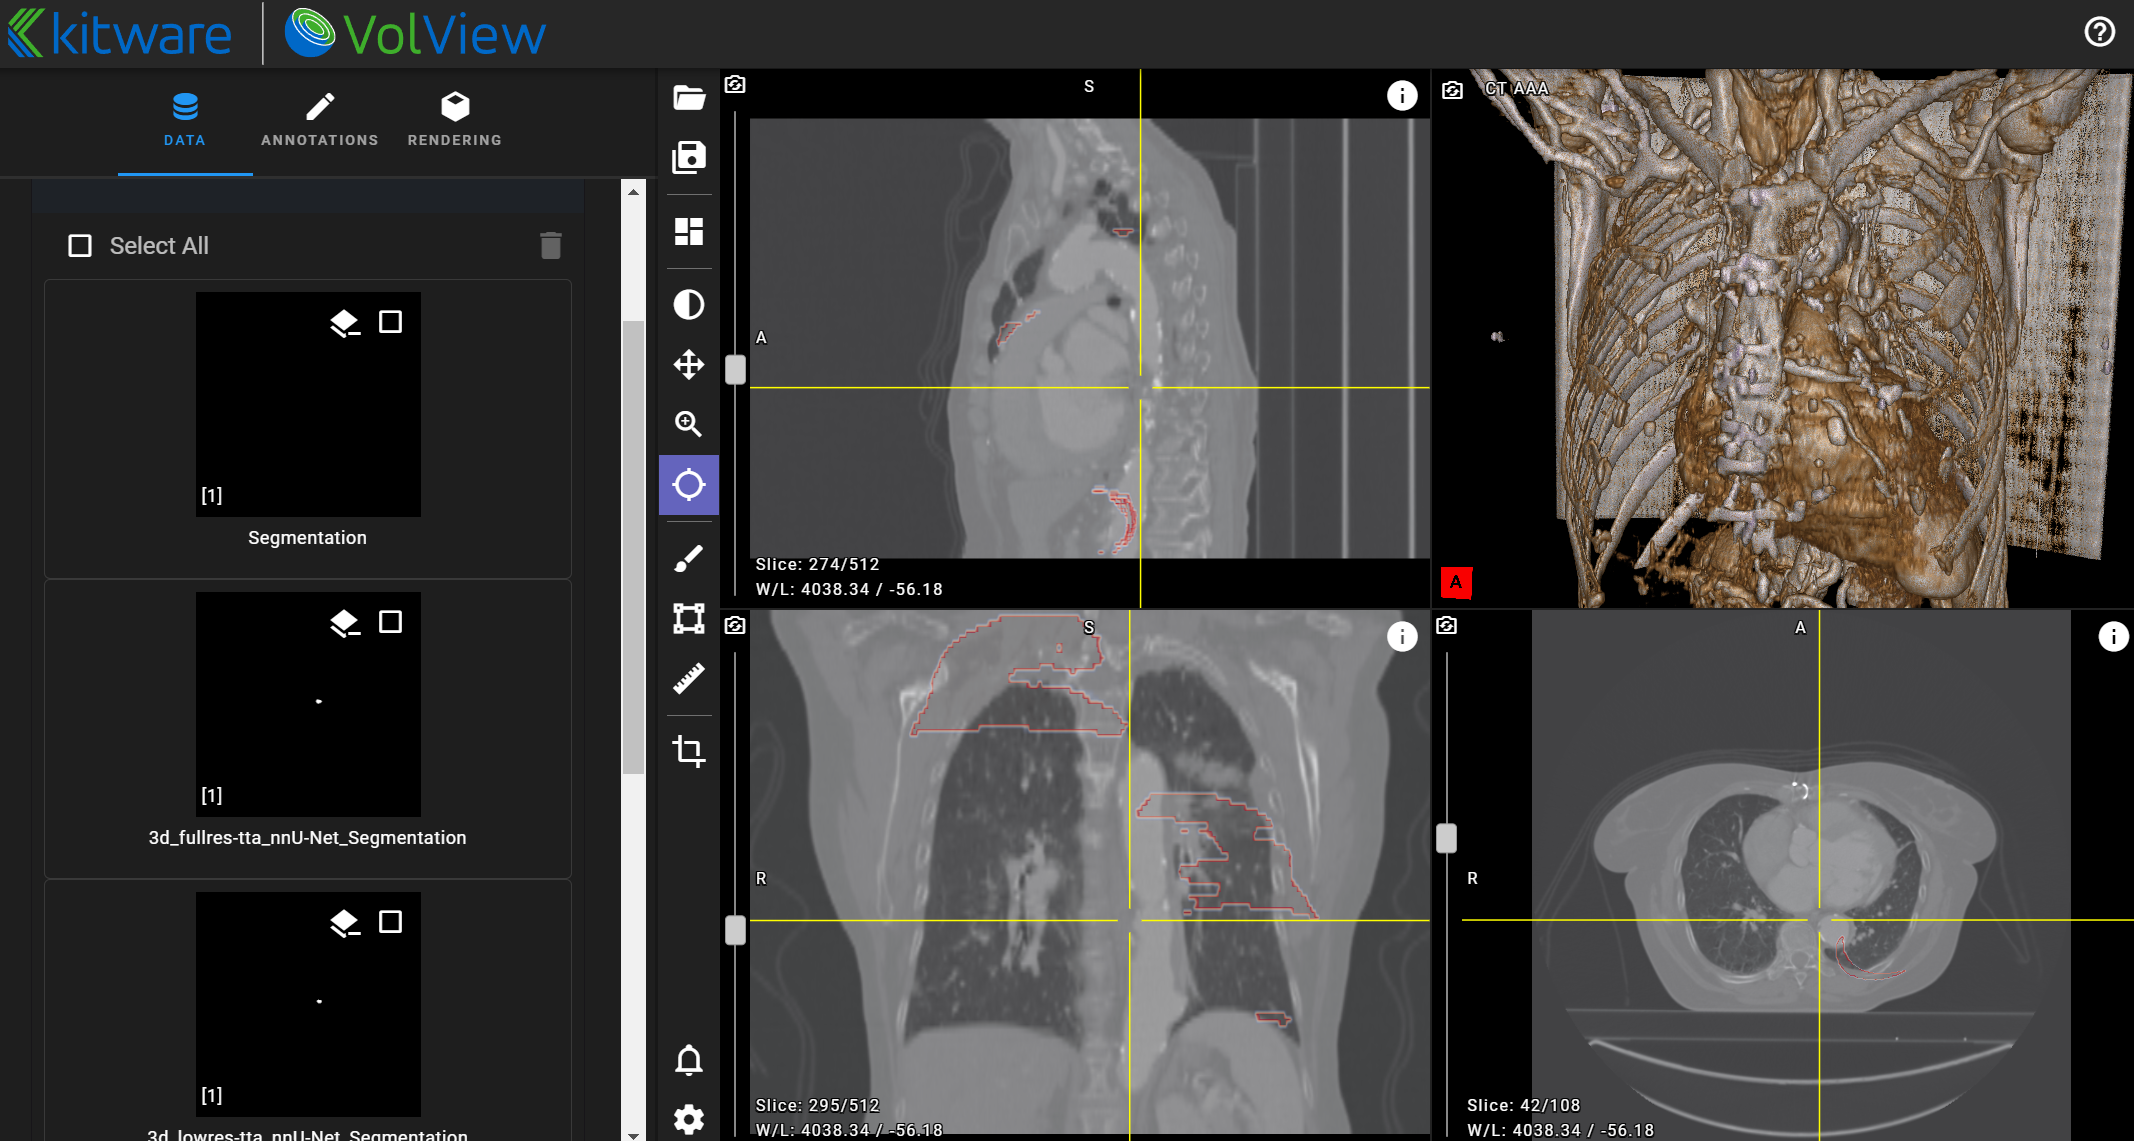Screen dimensions: 2134x1141
Task: Check the Select All checkbox
Action: click(80, 246)
